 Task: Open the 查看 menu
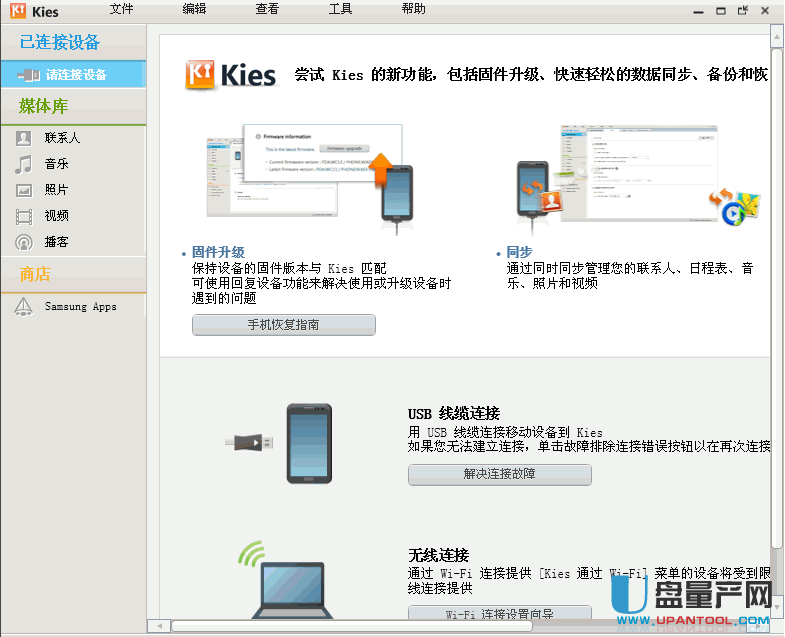tap(267, 9)
